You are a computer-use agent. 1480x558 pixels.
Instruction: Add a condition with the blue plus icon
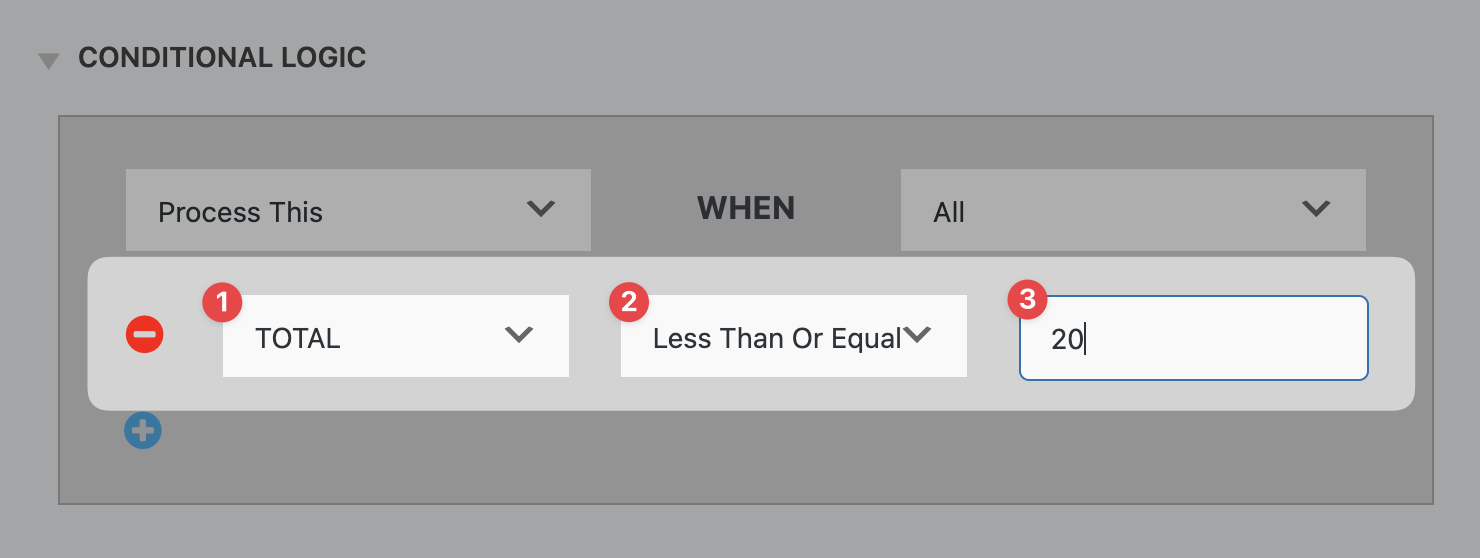pos(143,431)
